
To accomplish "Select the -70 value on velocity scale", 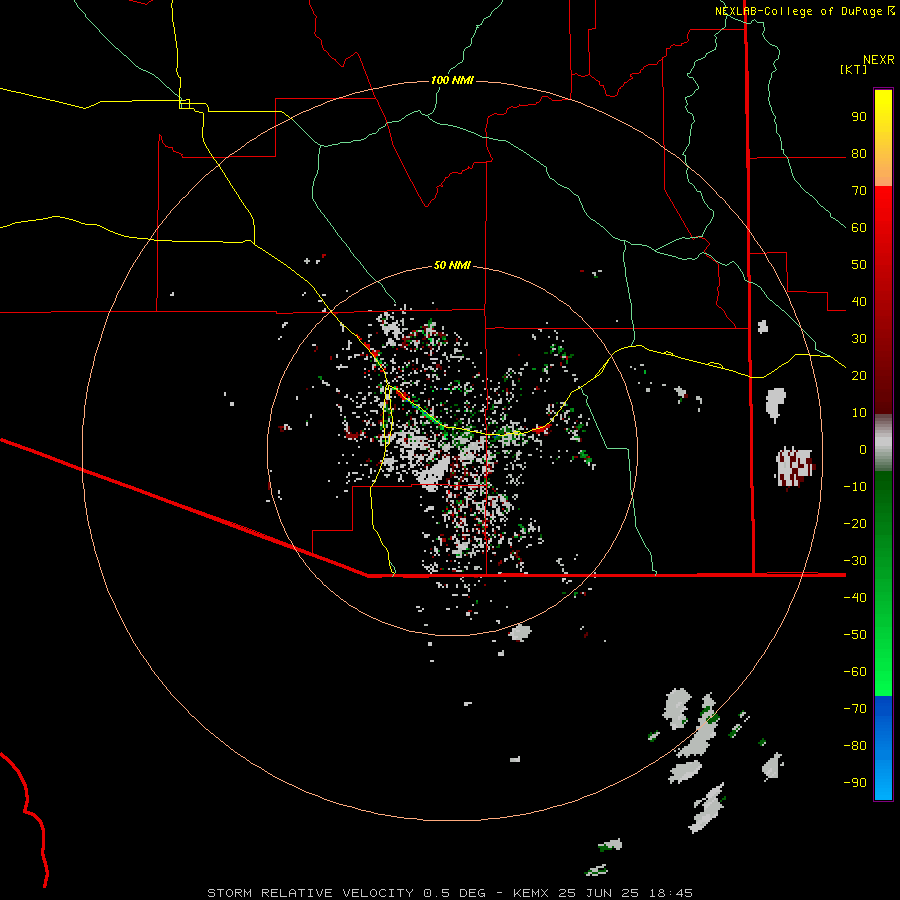I will pyautogui.click(x=855, y=709).
